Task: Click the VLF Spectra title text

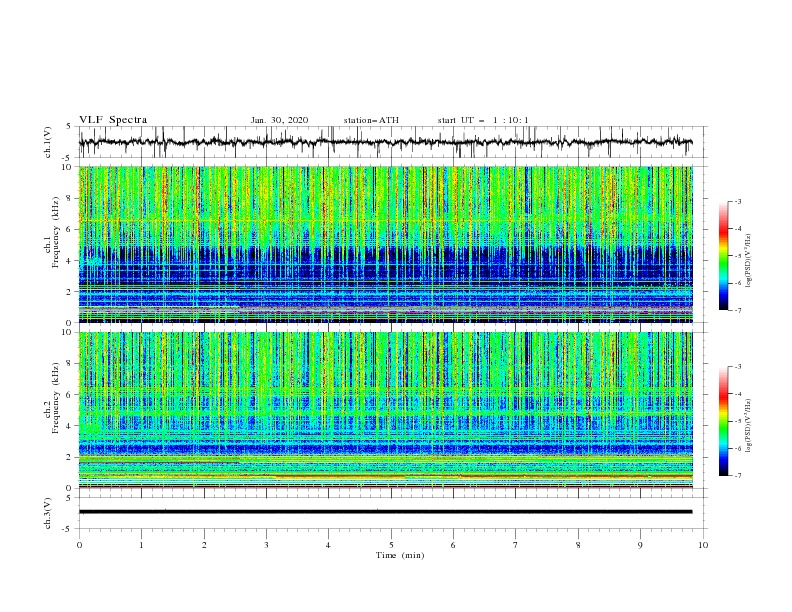Action: [113, 120]
